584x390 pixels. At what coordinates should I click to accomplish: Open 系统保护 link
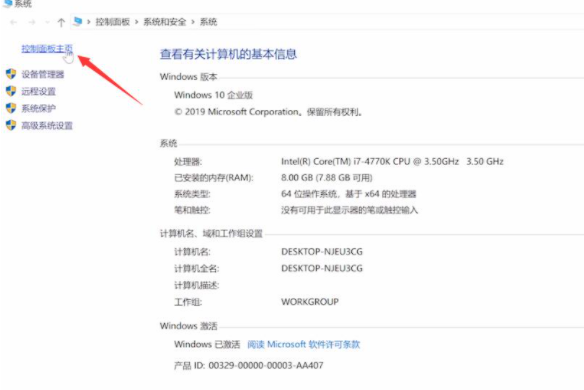[x=38, y=108]
